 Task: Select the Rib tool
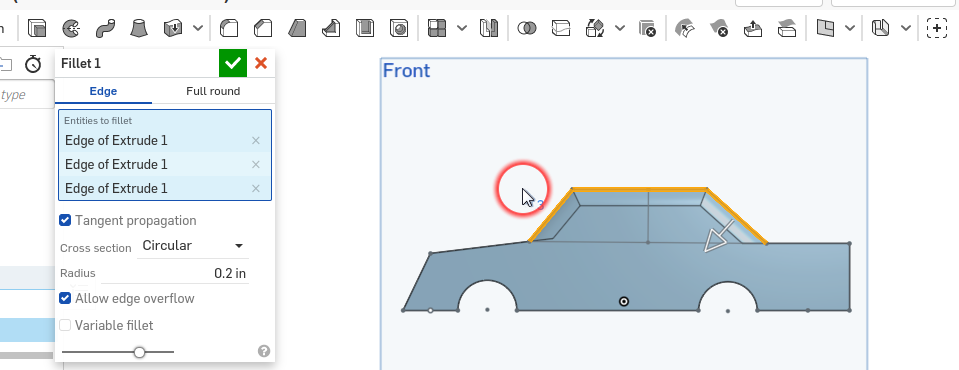(331, 28)
